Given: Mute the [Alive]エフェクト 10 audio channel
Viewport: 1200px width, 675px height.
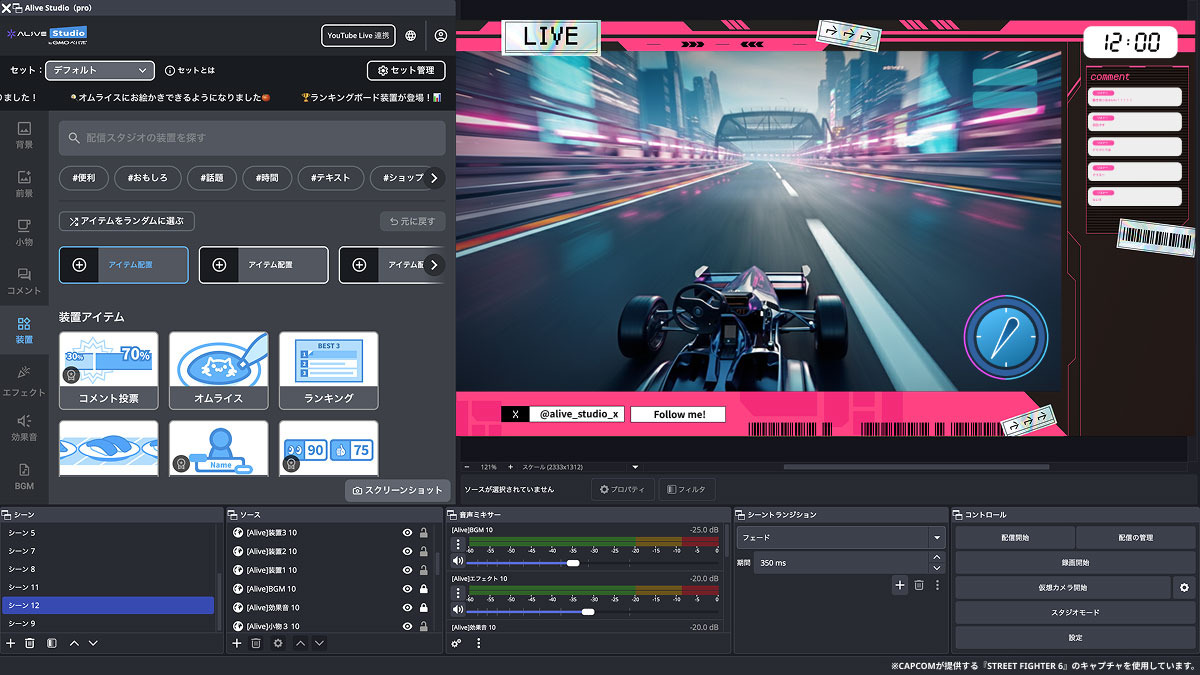Looking at the screenshot, I should point(458,610).
